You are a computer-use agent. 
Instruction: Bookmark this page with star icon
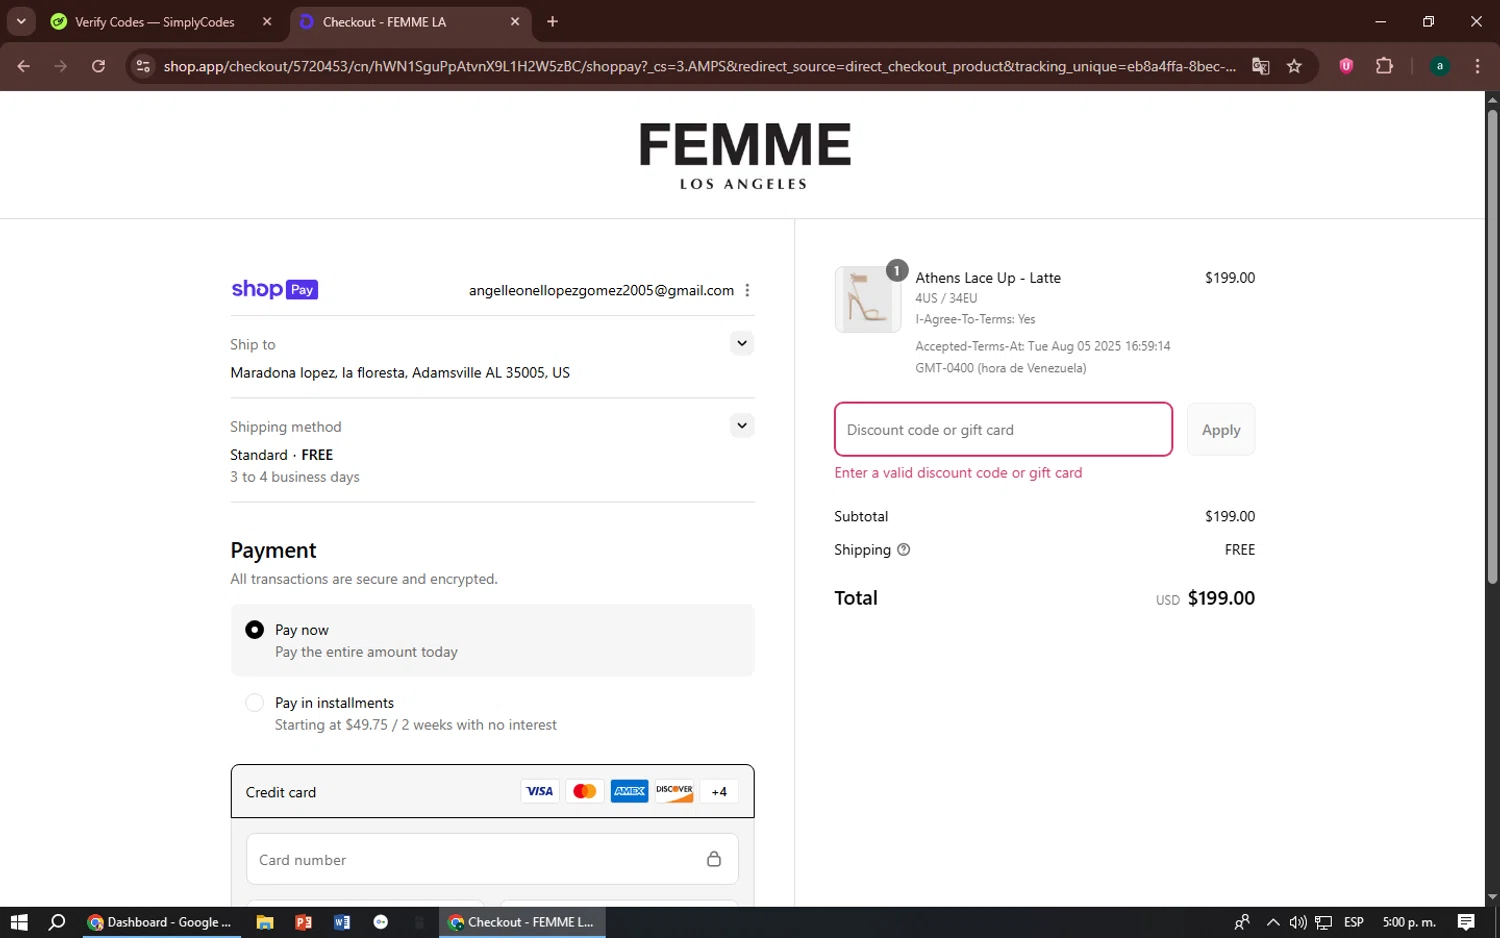tap(1294, 66)
